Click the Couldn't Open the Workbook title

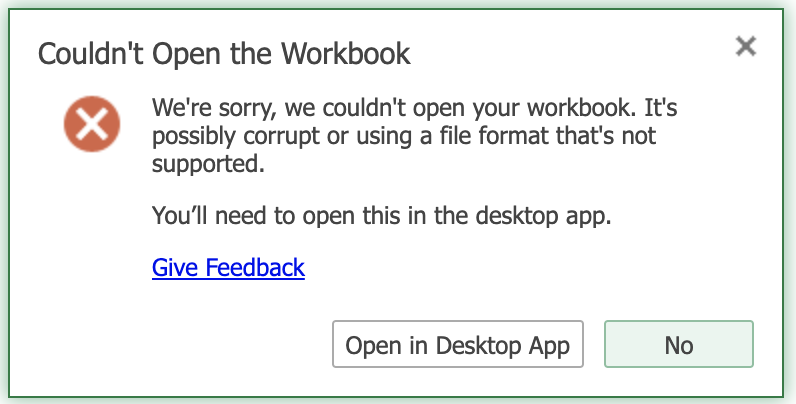pyautogui.click(x=224, y=53)
